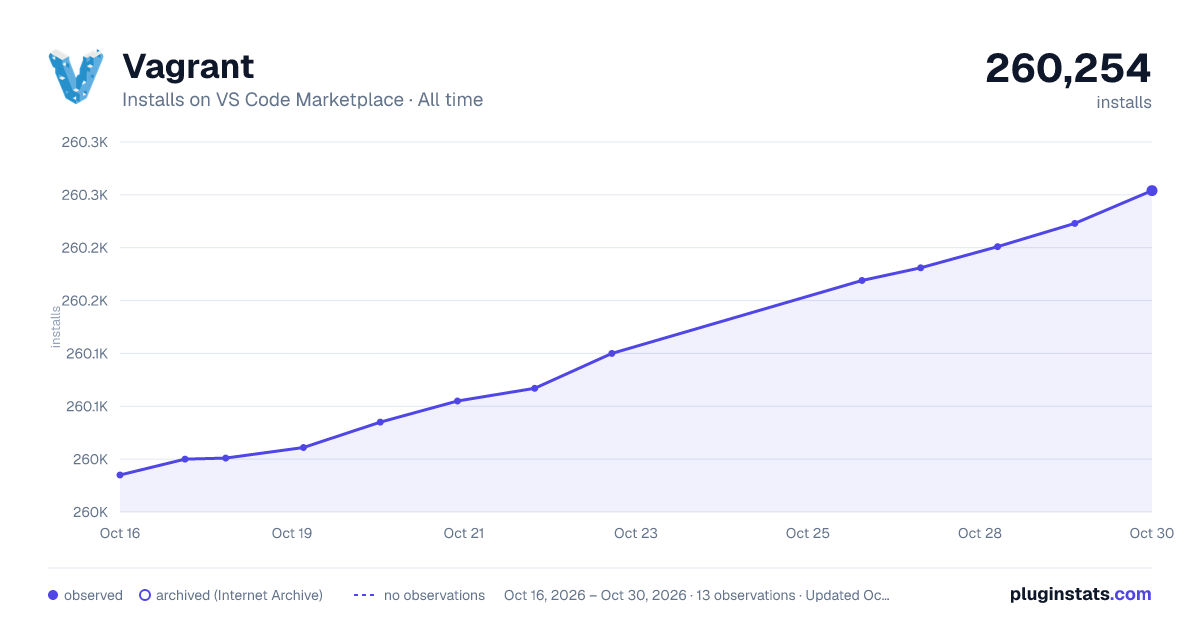
Task: Click the Oct 23 x-axis label
Action: 636,533
